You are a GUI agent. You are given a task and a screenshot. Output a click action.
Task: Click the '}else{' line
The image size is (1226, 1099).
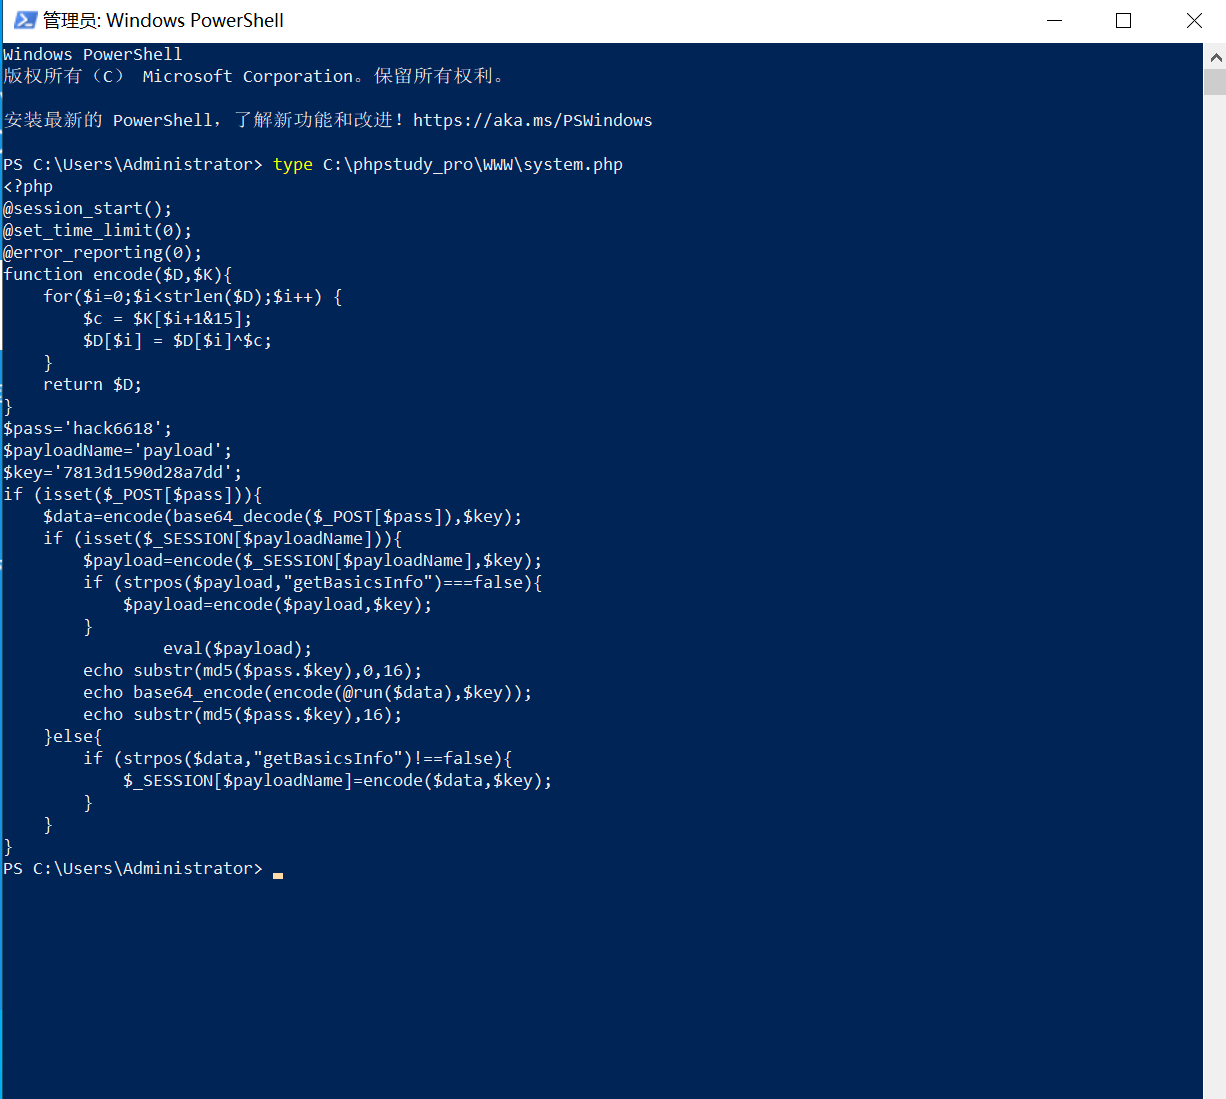pos(73,736)
